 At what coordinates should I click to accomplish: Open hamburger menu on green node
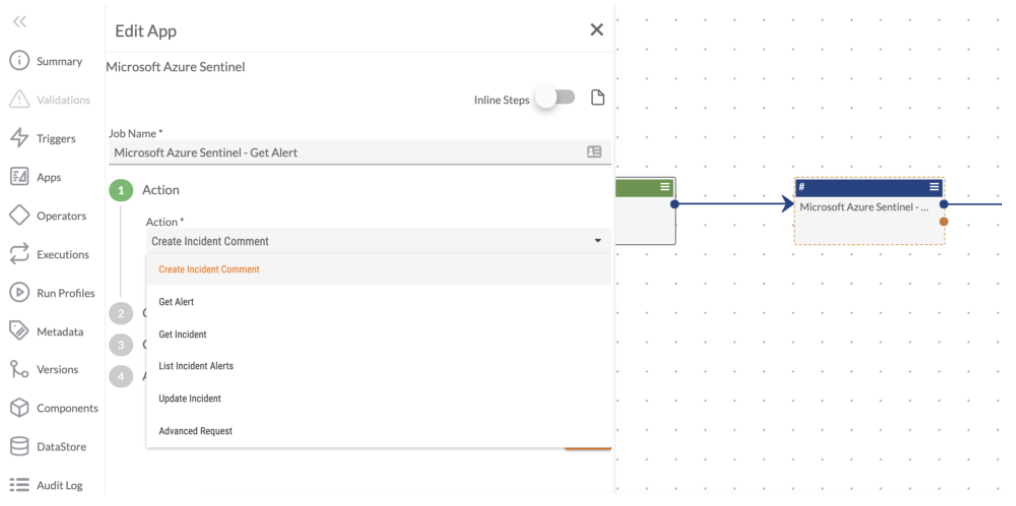tap(665, 187)
